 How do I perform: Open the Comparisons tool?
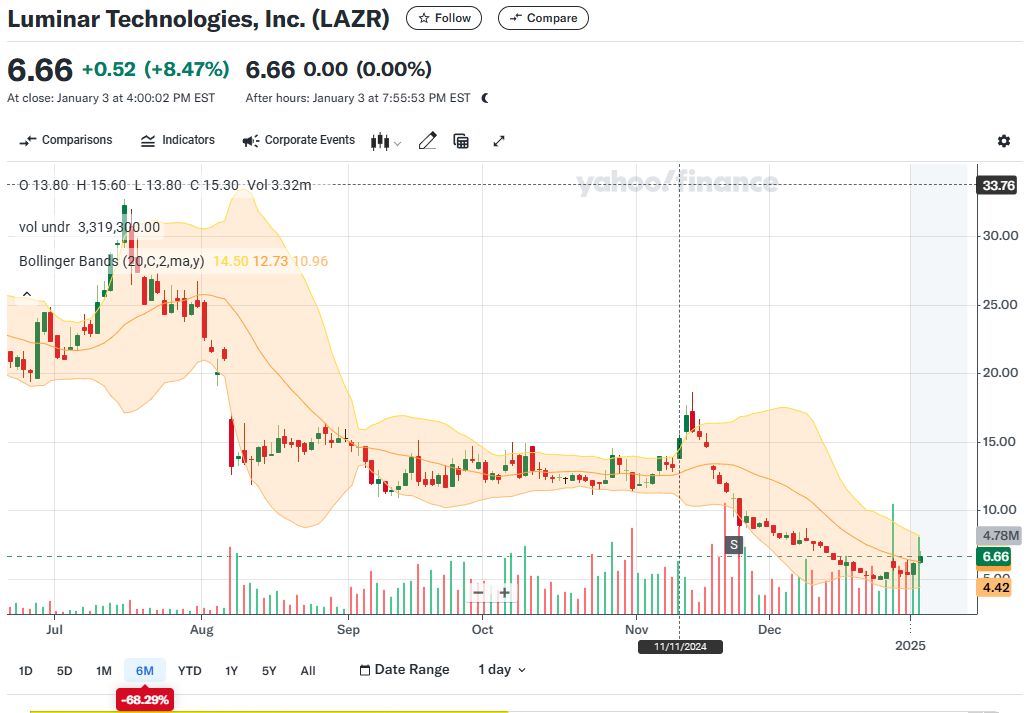coord(65,140)
